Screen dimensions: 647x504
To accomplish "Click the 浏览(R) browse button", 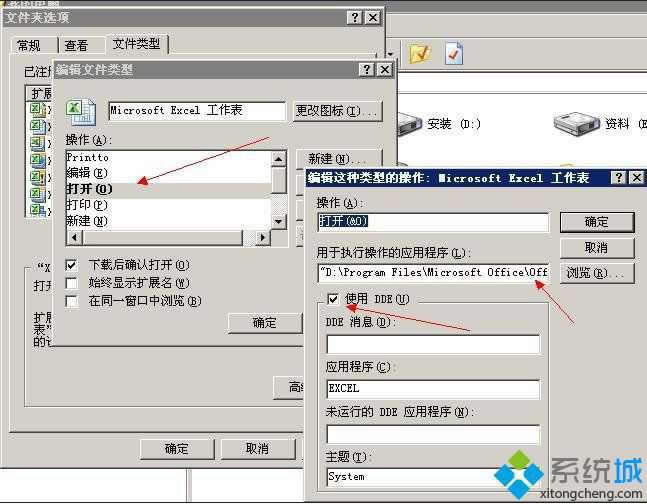I will (x=597, y=273).
